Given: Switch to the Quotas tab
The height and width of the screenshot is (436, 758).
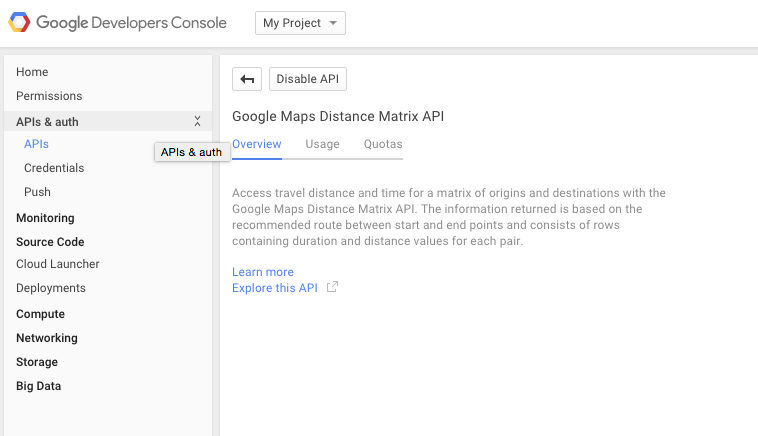Looking at the screenshot, I should 383,144.
